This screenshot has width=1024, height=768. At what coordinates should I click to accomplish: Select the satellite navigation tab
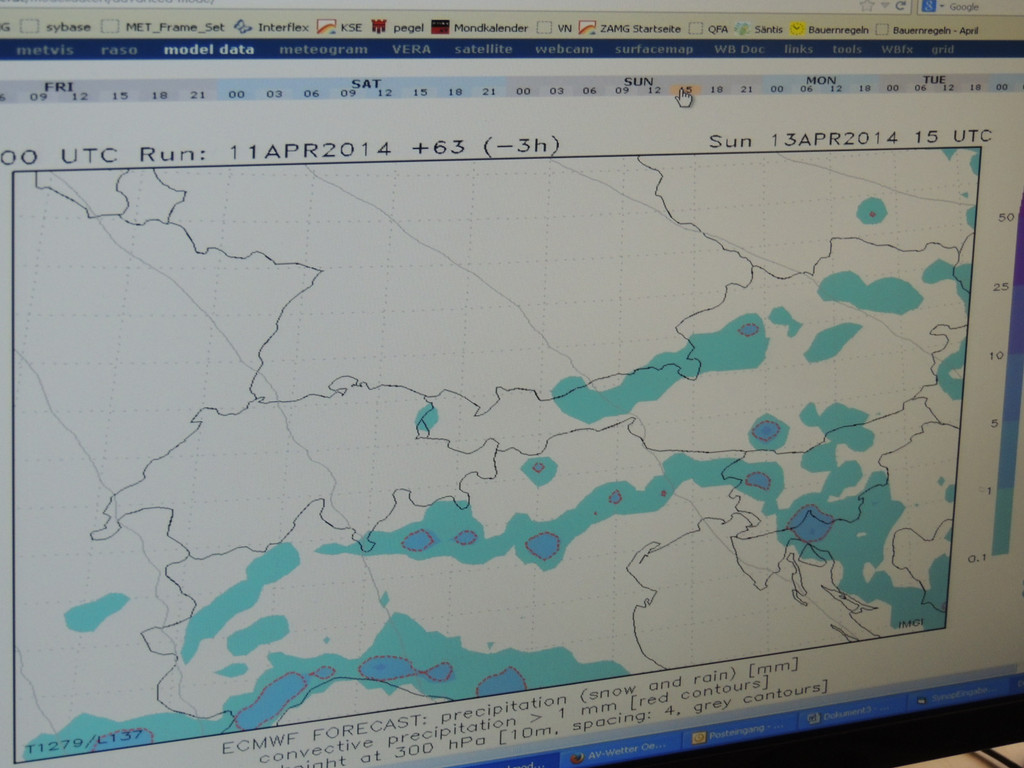click(483, 48)
